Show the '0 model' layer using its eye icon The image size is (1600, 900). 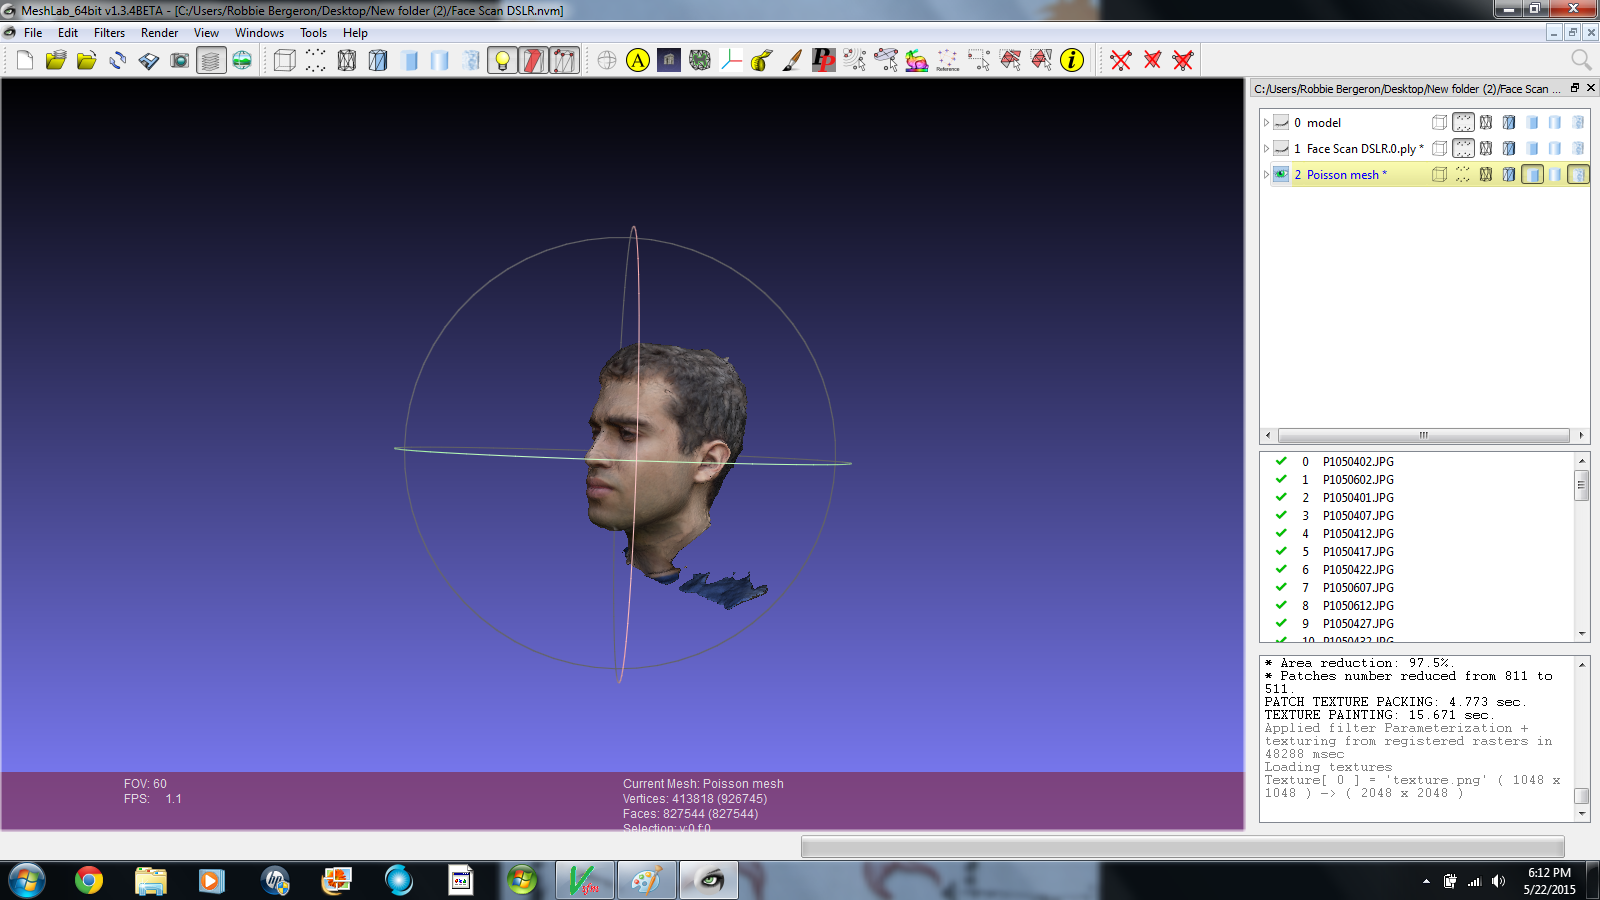1281,123
